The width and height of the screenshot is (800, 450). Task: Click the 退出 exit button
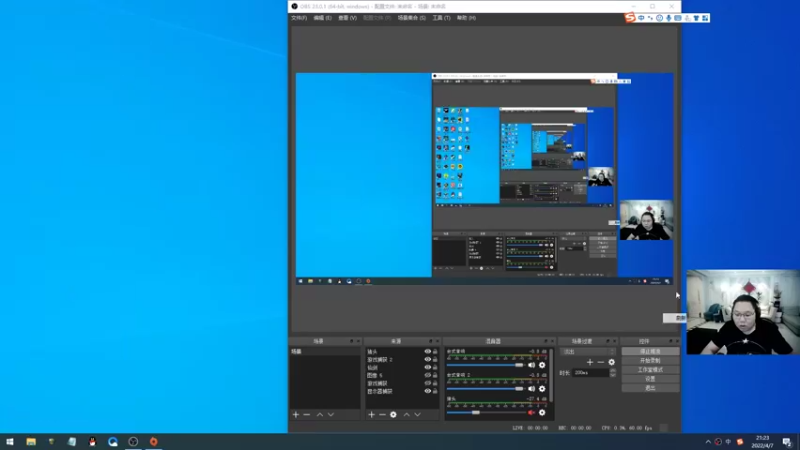(x=650, y=388)
